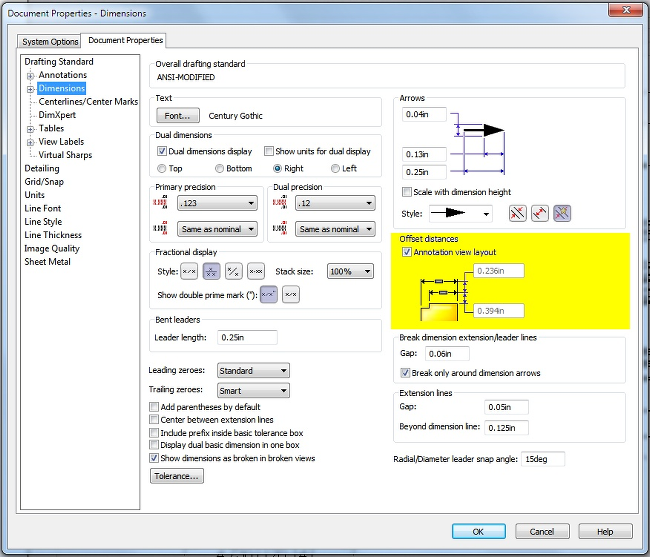Open dual precision .12 dropdown
650x557 pixels.
(335, 203)
